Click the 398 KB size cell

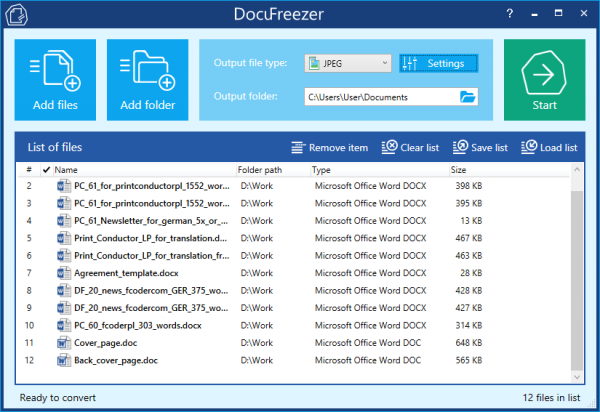coord(468,186)
